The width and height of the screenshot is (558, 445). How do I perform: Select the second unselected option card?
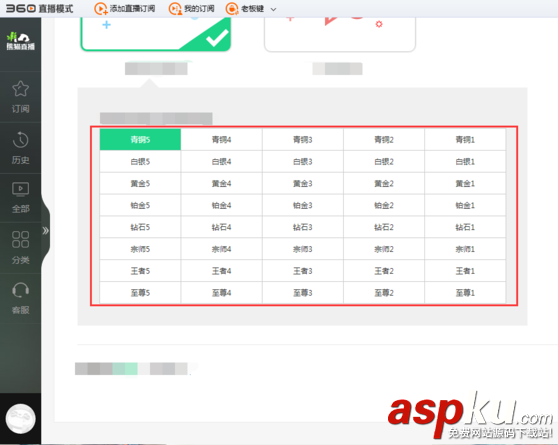click(x=340, y=34)
